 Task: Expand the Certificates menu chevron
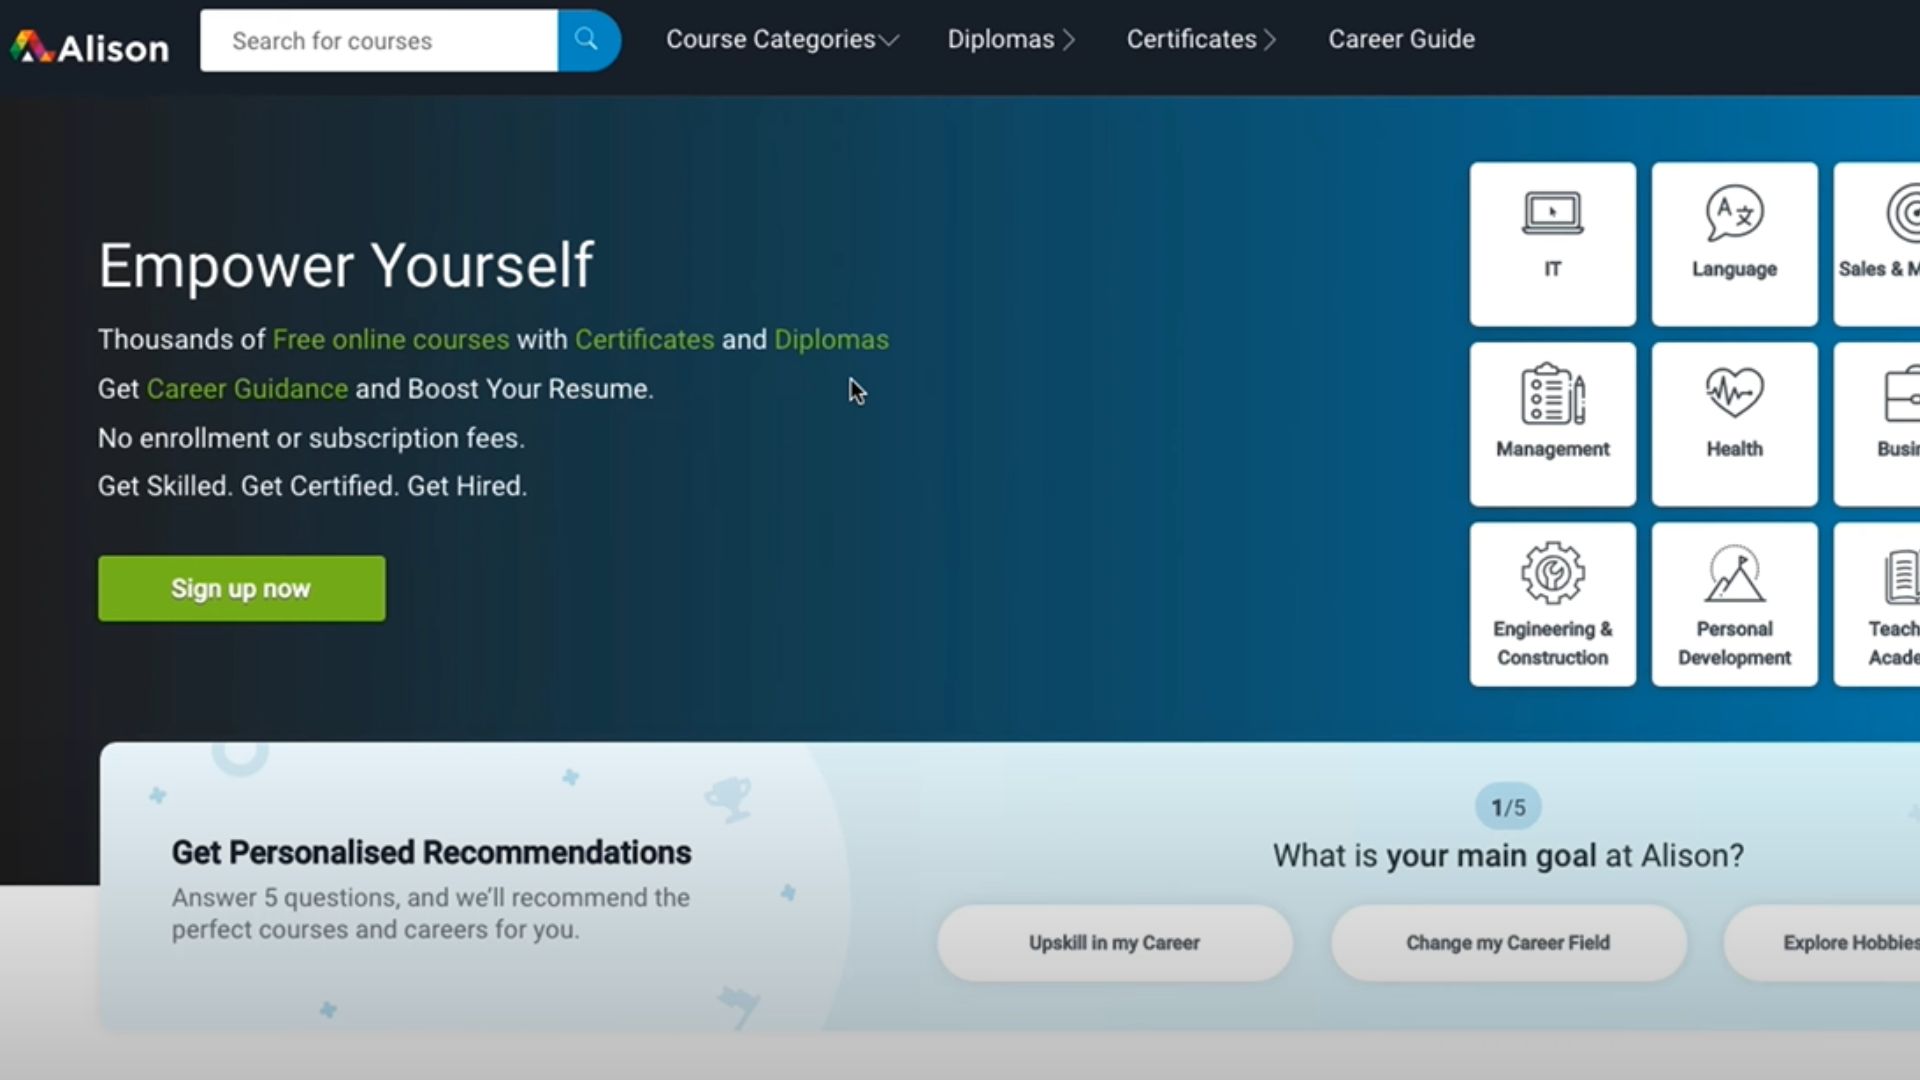click(x=1269, y=40)
